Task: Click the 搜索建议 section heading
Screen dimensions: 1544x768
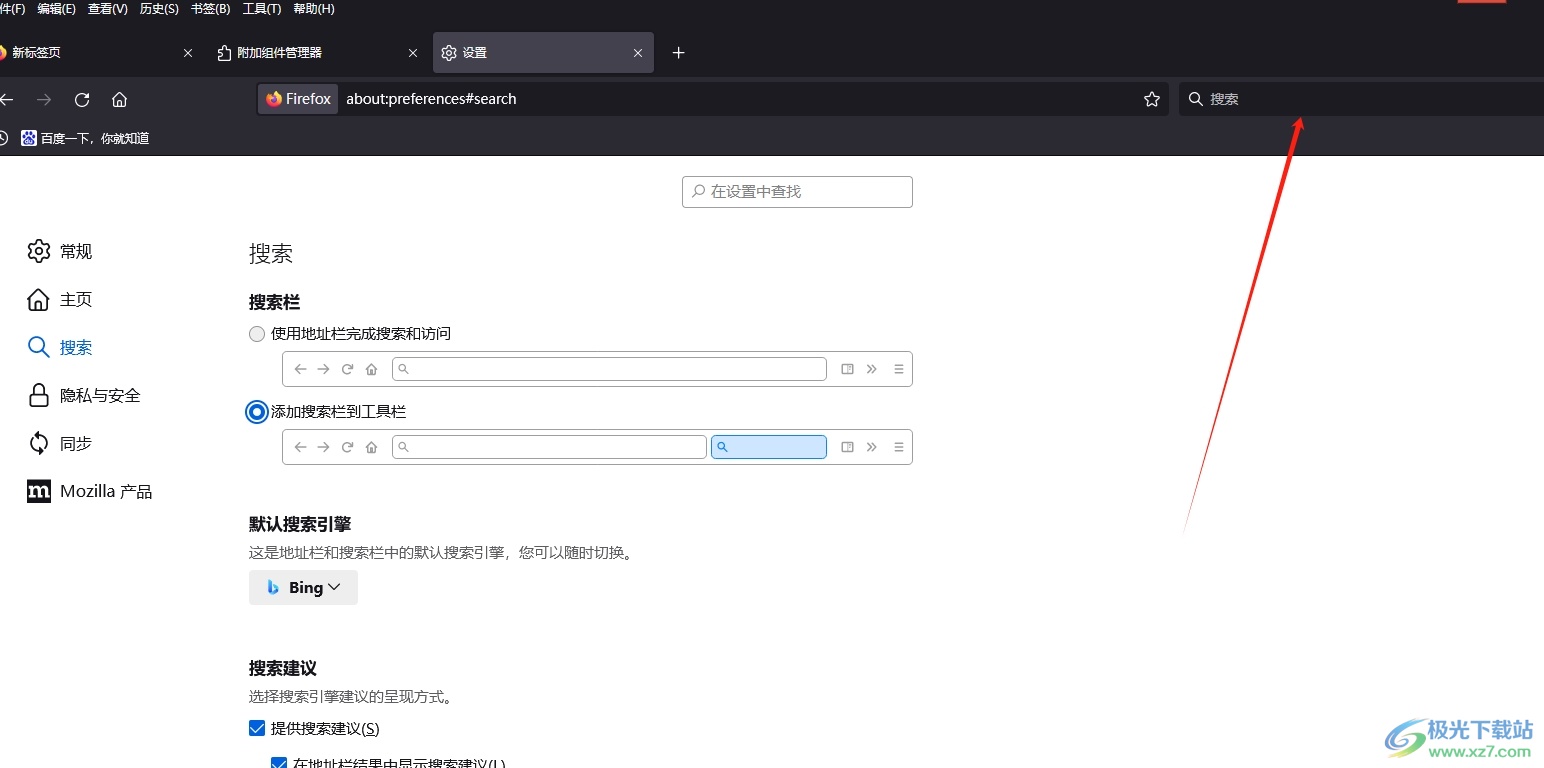Action: point(283,668)
